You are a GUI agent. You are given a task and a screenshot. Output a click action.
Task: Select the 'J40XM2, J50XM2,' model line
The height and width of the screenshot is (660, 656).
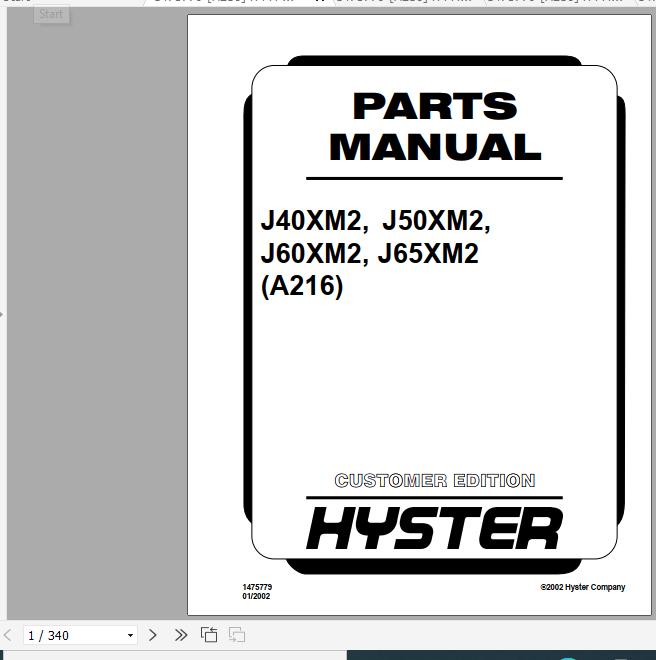(x=375, y=220)
